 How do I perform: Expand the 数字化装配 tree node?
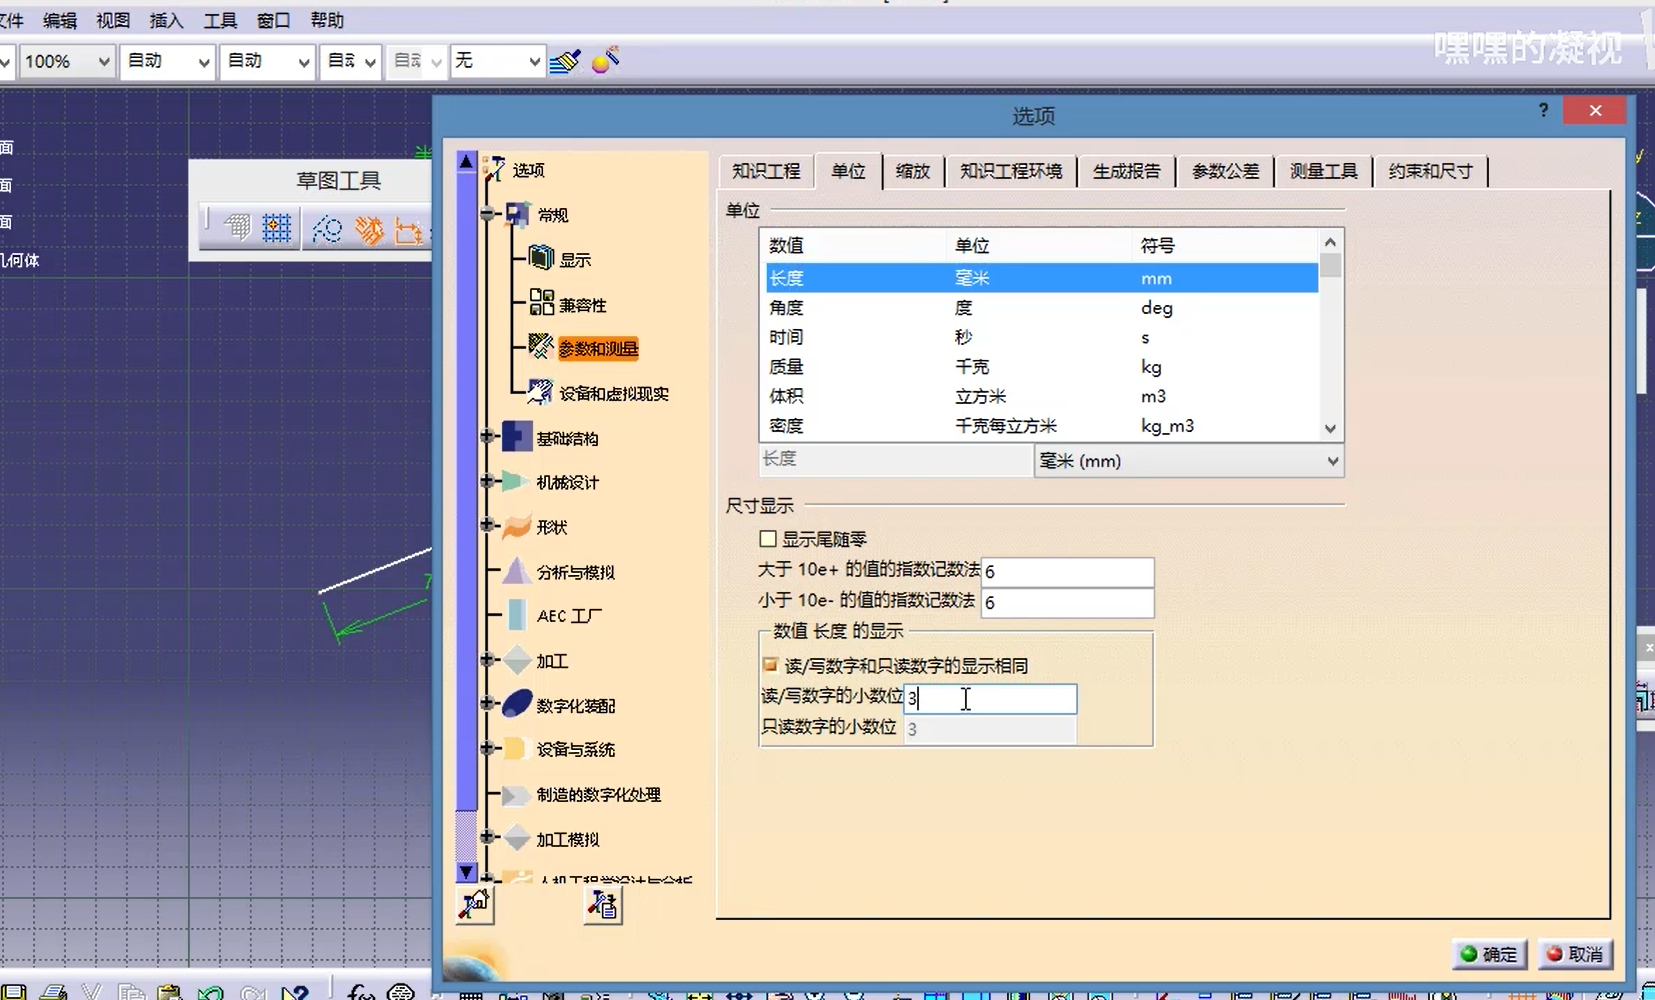[x=487, y=704]
